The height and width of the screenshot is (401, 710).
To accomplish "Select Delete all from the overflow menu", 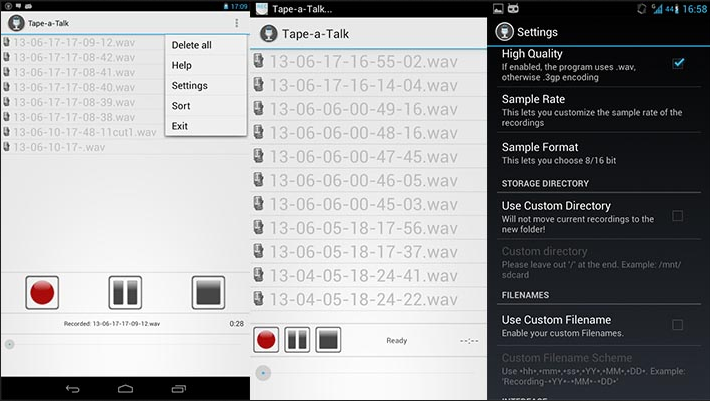I will [x=206, y=45].
